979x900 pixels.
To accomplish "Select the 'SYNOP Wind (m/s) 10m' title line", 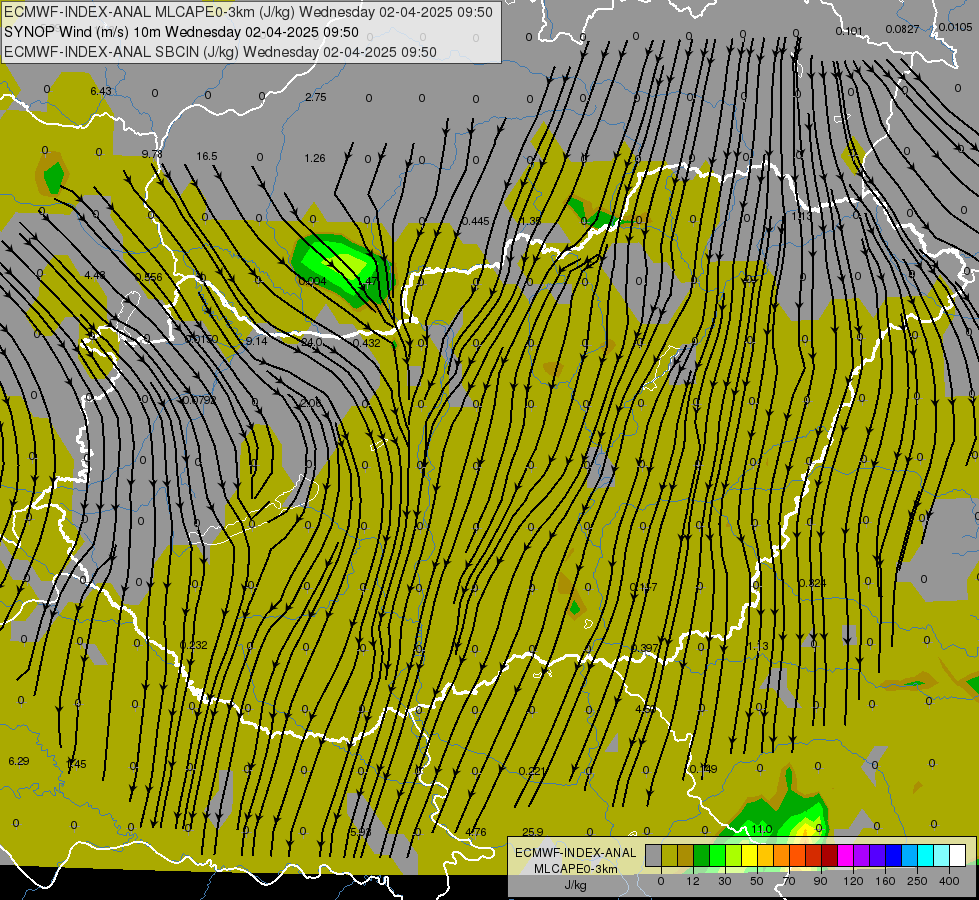I will (181, 32).
